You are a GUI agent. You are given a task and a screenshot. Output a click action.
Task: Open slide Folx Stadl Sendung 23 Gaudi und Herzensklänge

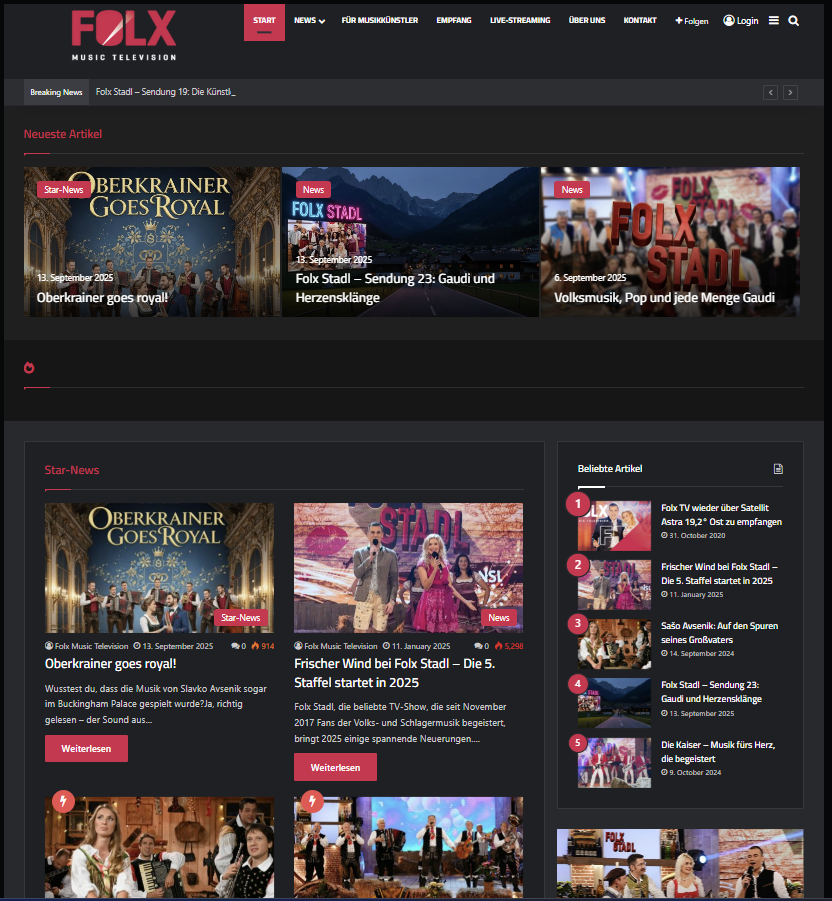395,288
